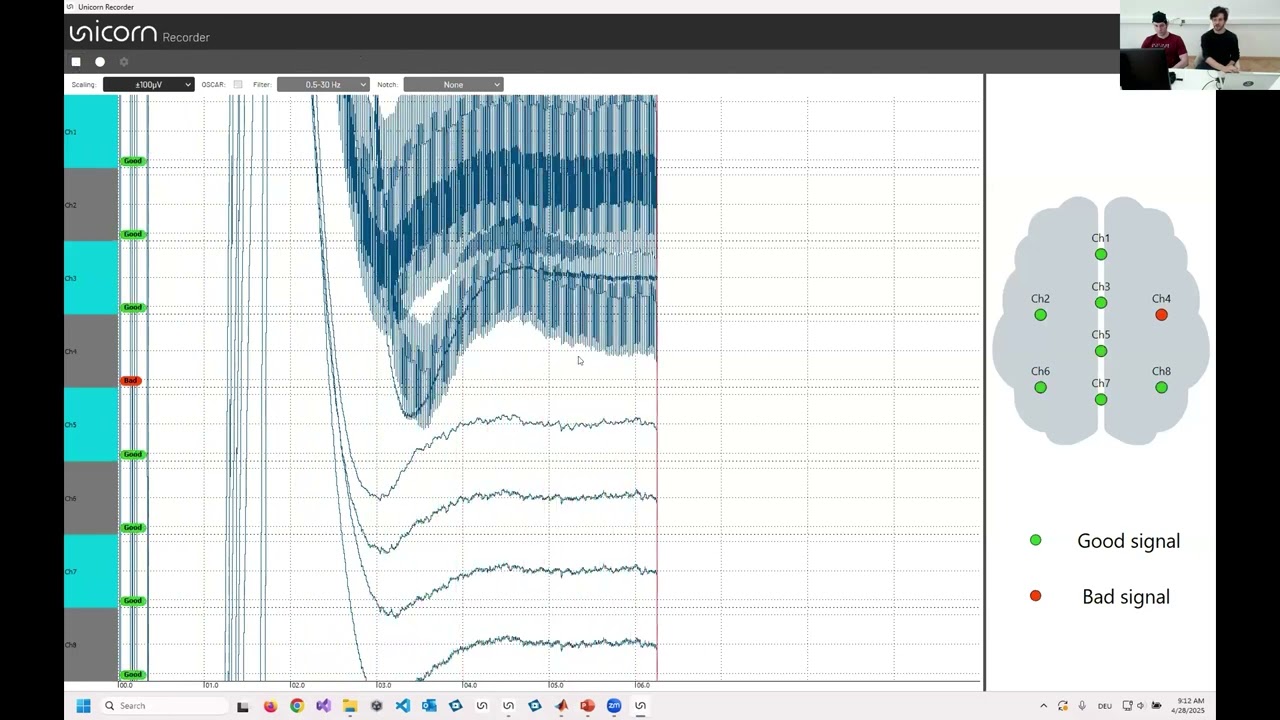Viewport: 1280px width, 720px height.
Task: Click the Good badge on Ch5 row
Action: pos(132,454)
